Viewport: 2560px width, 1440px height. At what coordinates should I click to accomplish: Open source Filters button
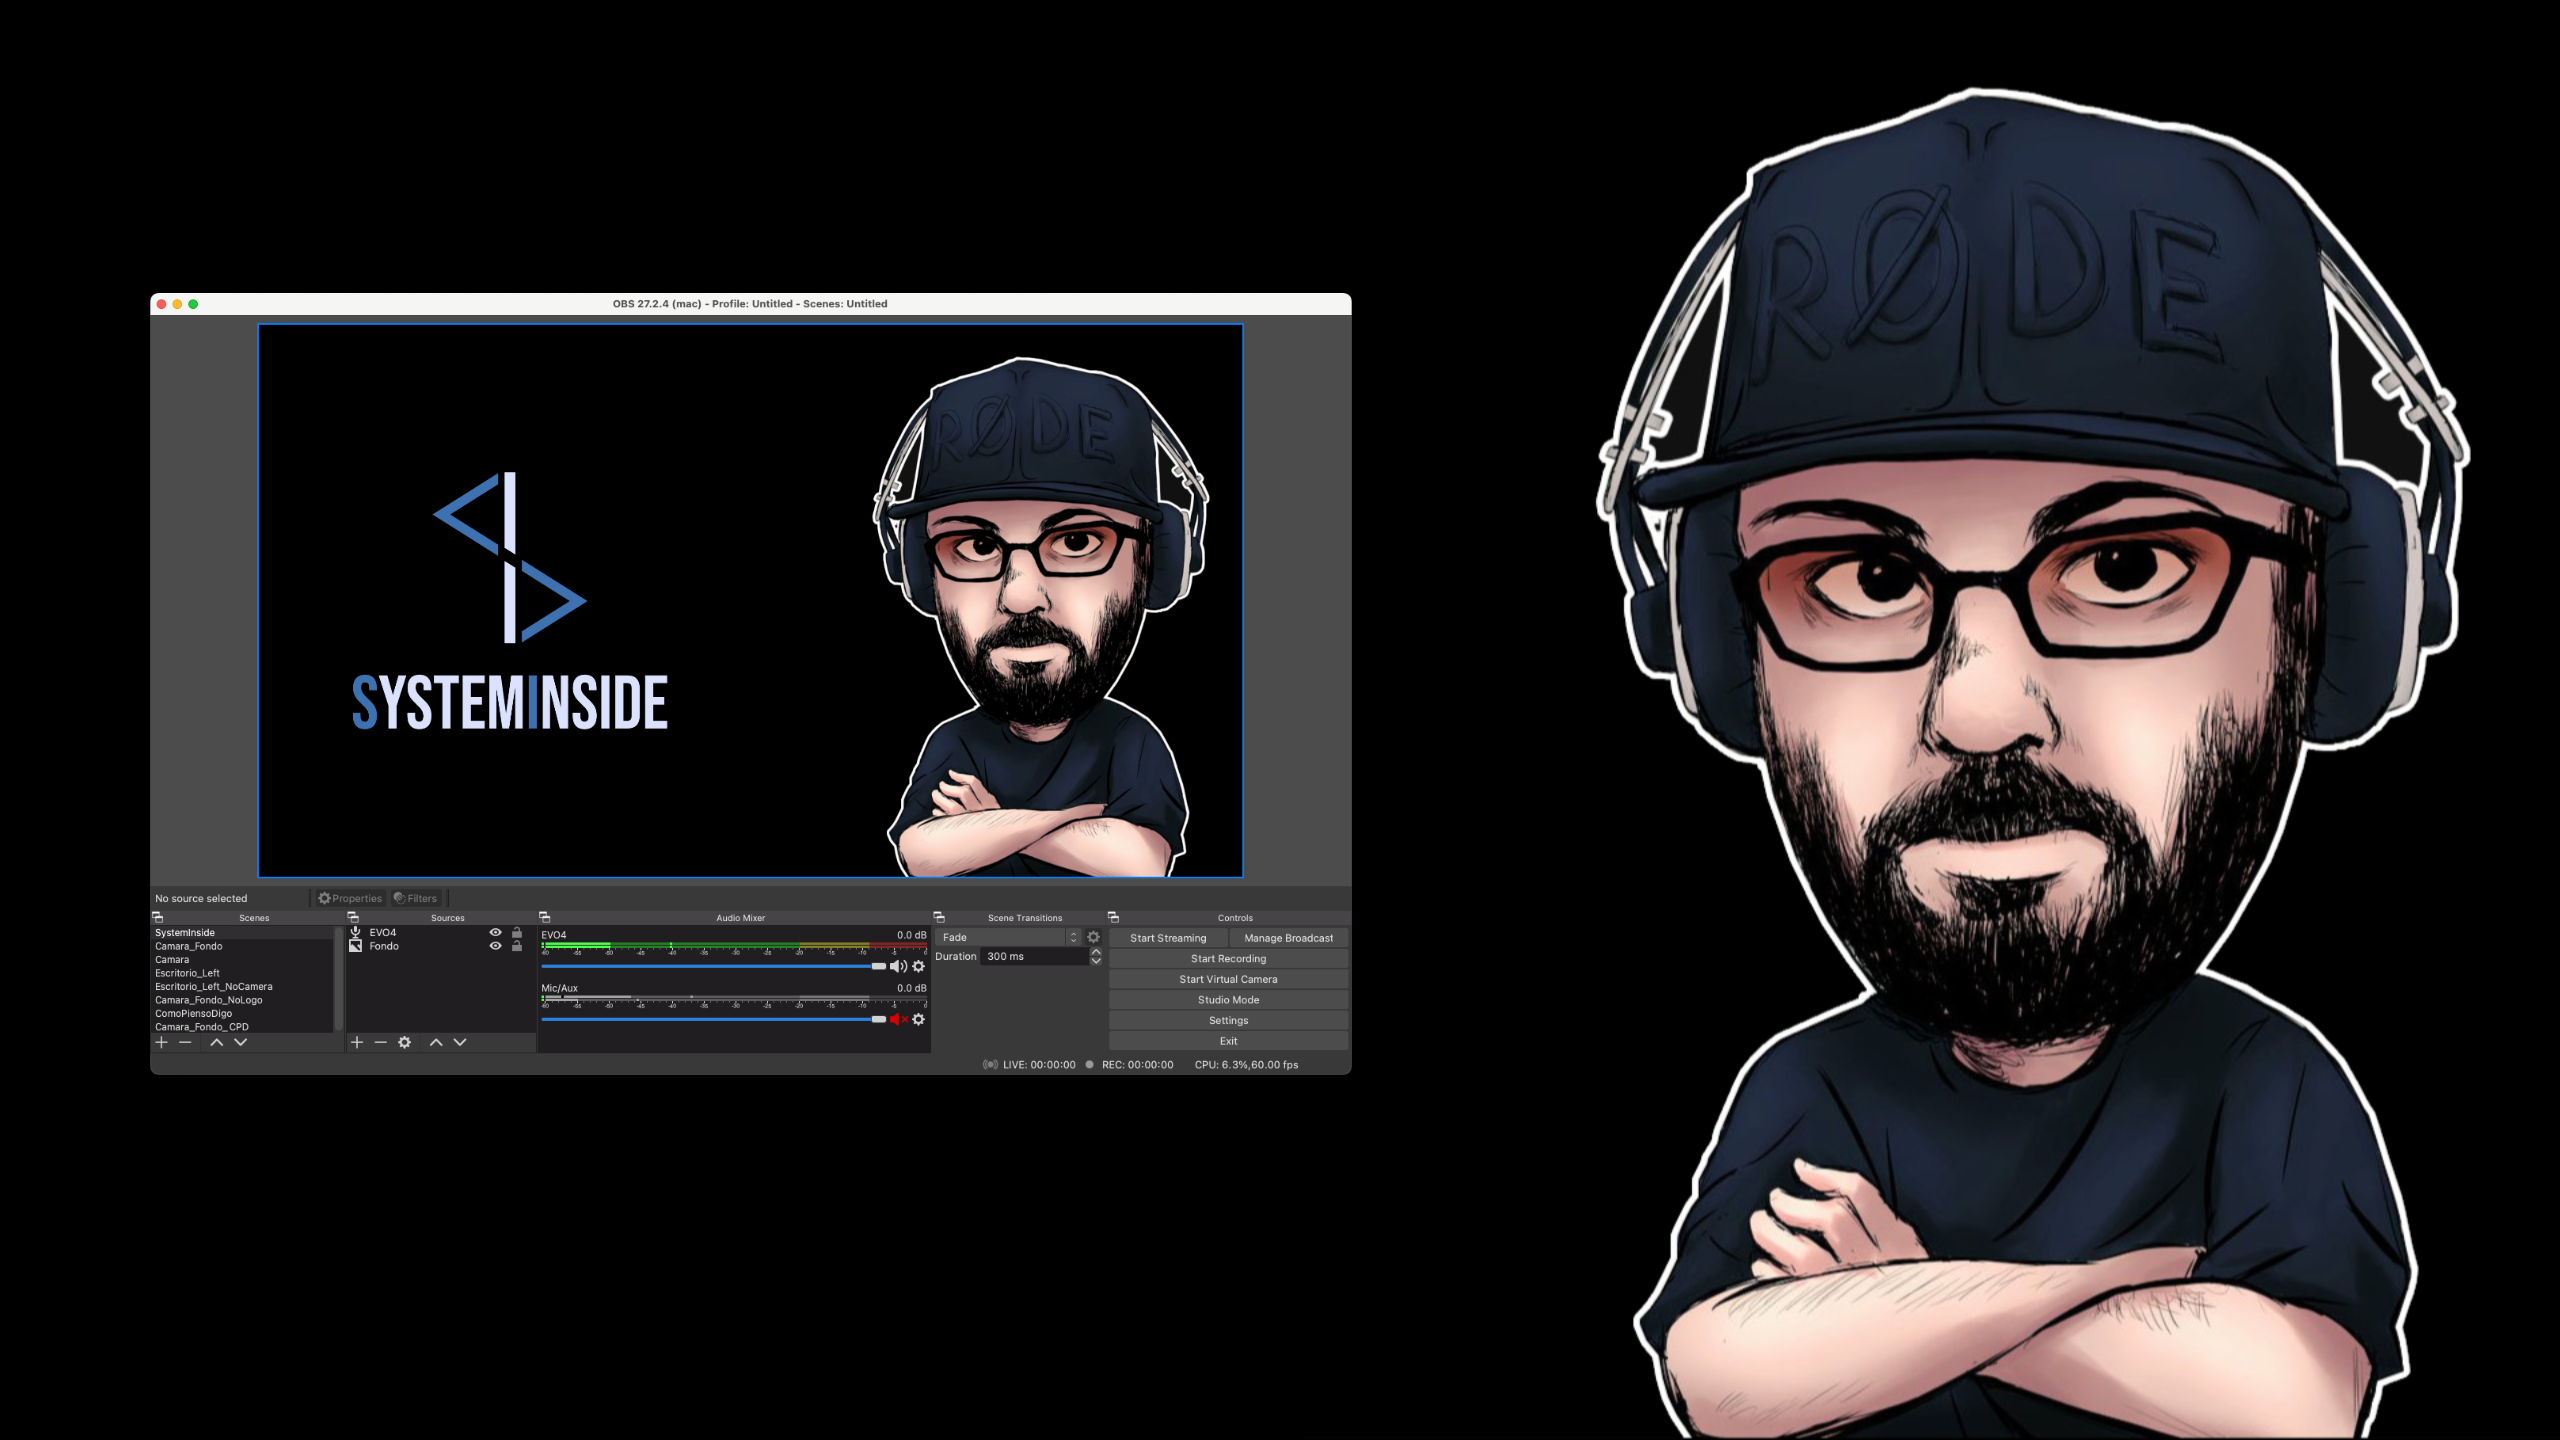click(x=416, y=898)
